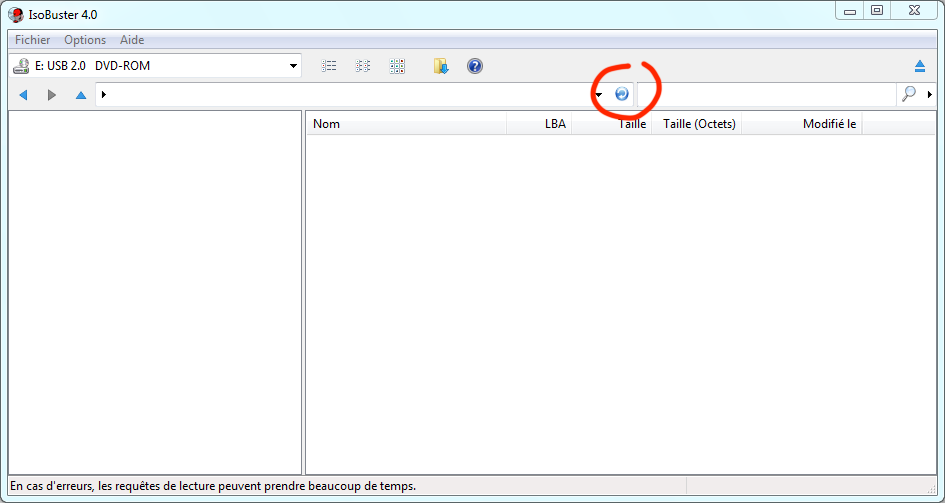Open help via blue question mark icon
This screenshot has width=945, height=503.
pos(475,66)
